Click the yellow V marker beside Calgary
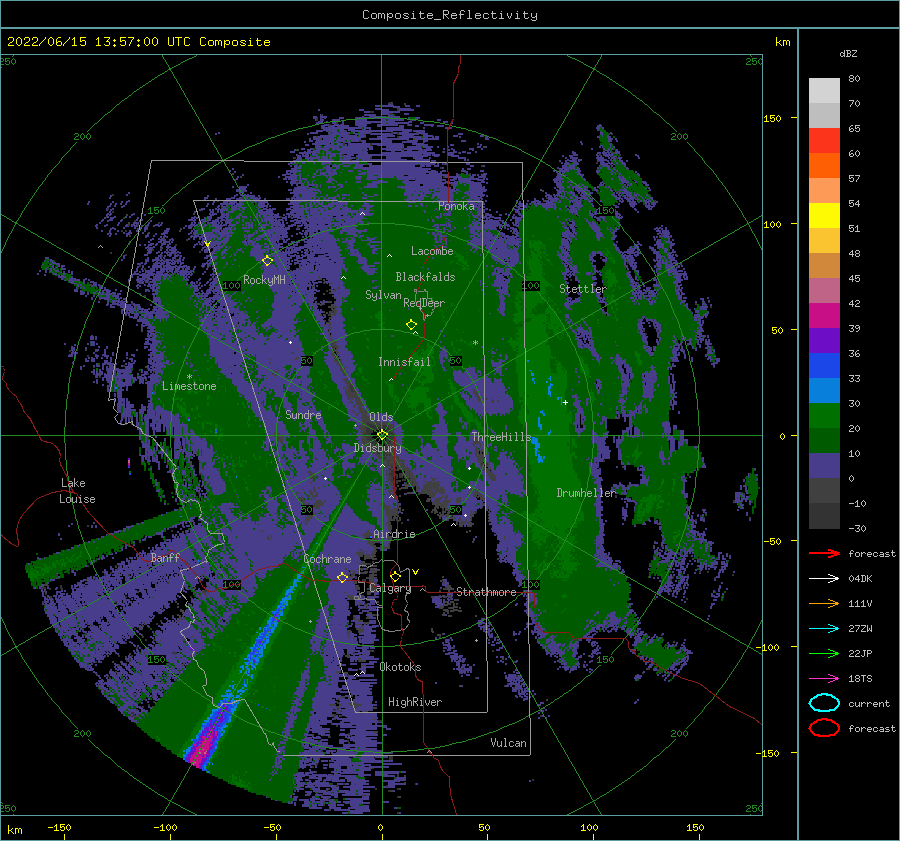 [416, 572]
